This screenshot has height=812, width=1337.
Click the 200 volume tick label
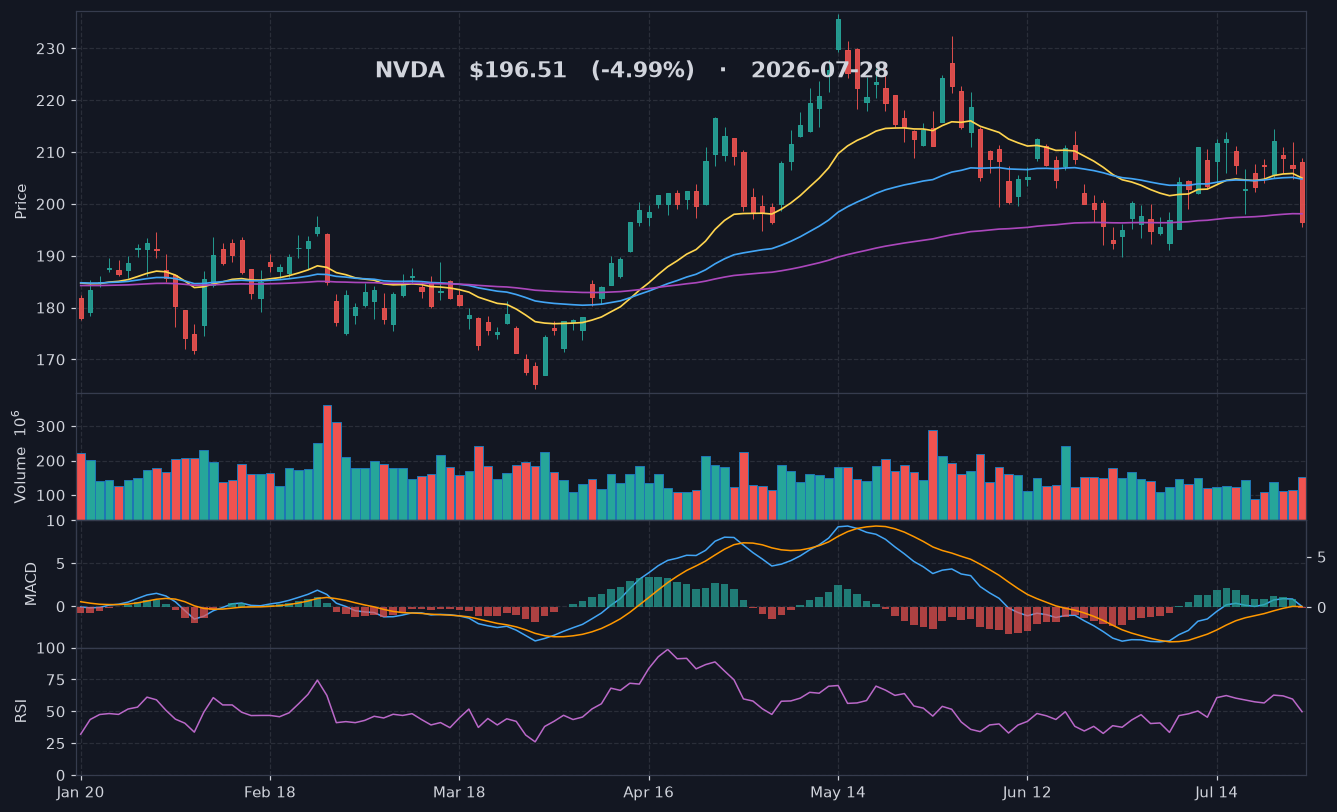52,461
